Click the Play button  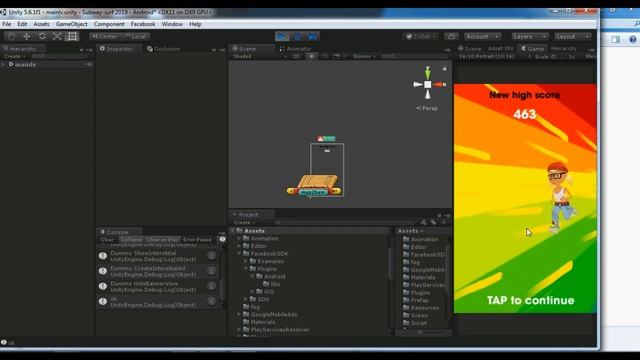(282, 36)
